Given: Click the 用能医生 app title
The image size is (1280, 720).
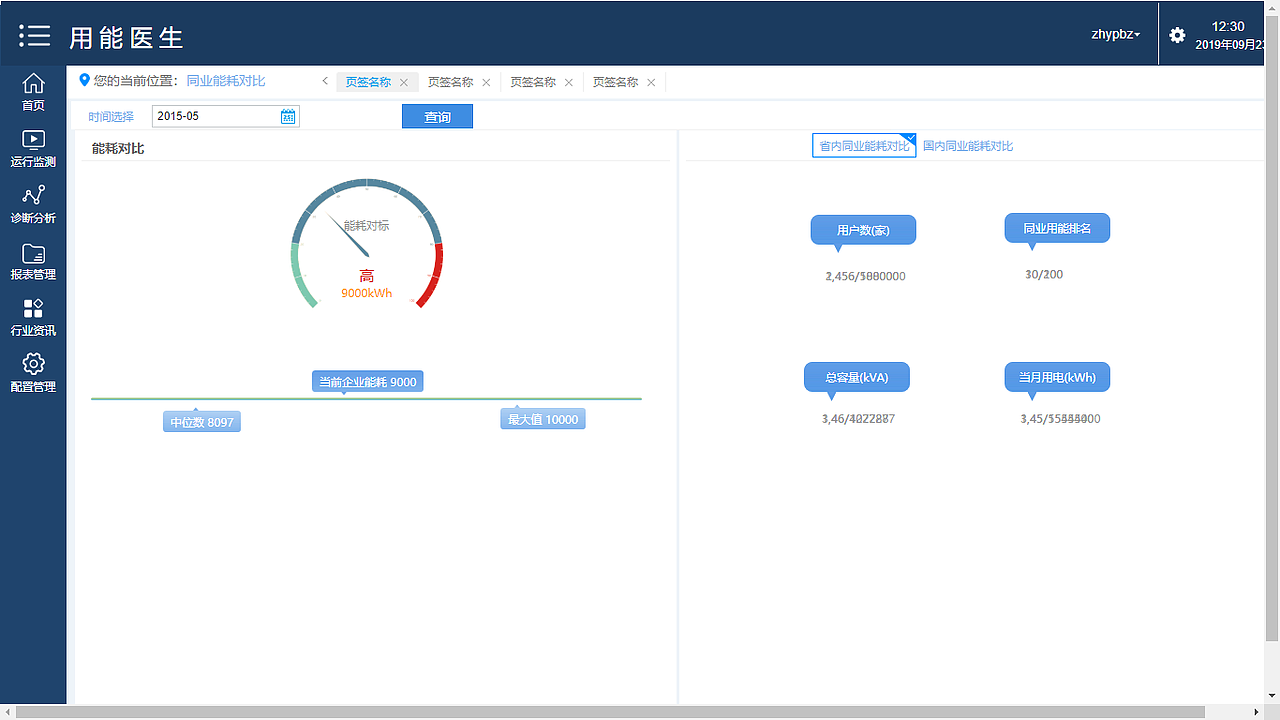Looking at the screenshot, I should click(127, 38).
